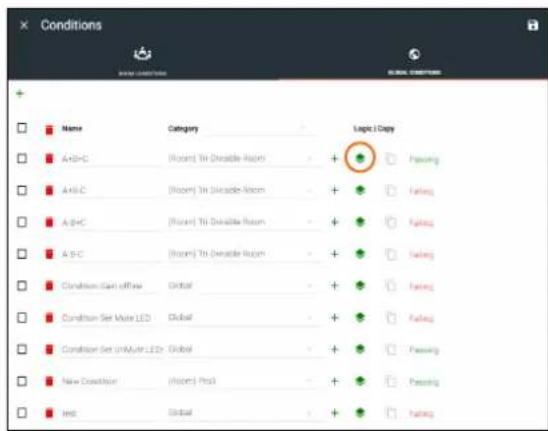Select the checkbox for the A+B-C row

[x=22, y=190]
